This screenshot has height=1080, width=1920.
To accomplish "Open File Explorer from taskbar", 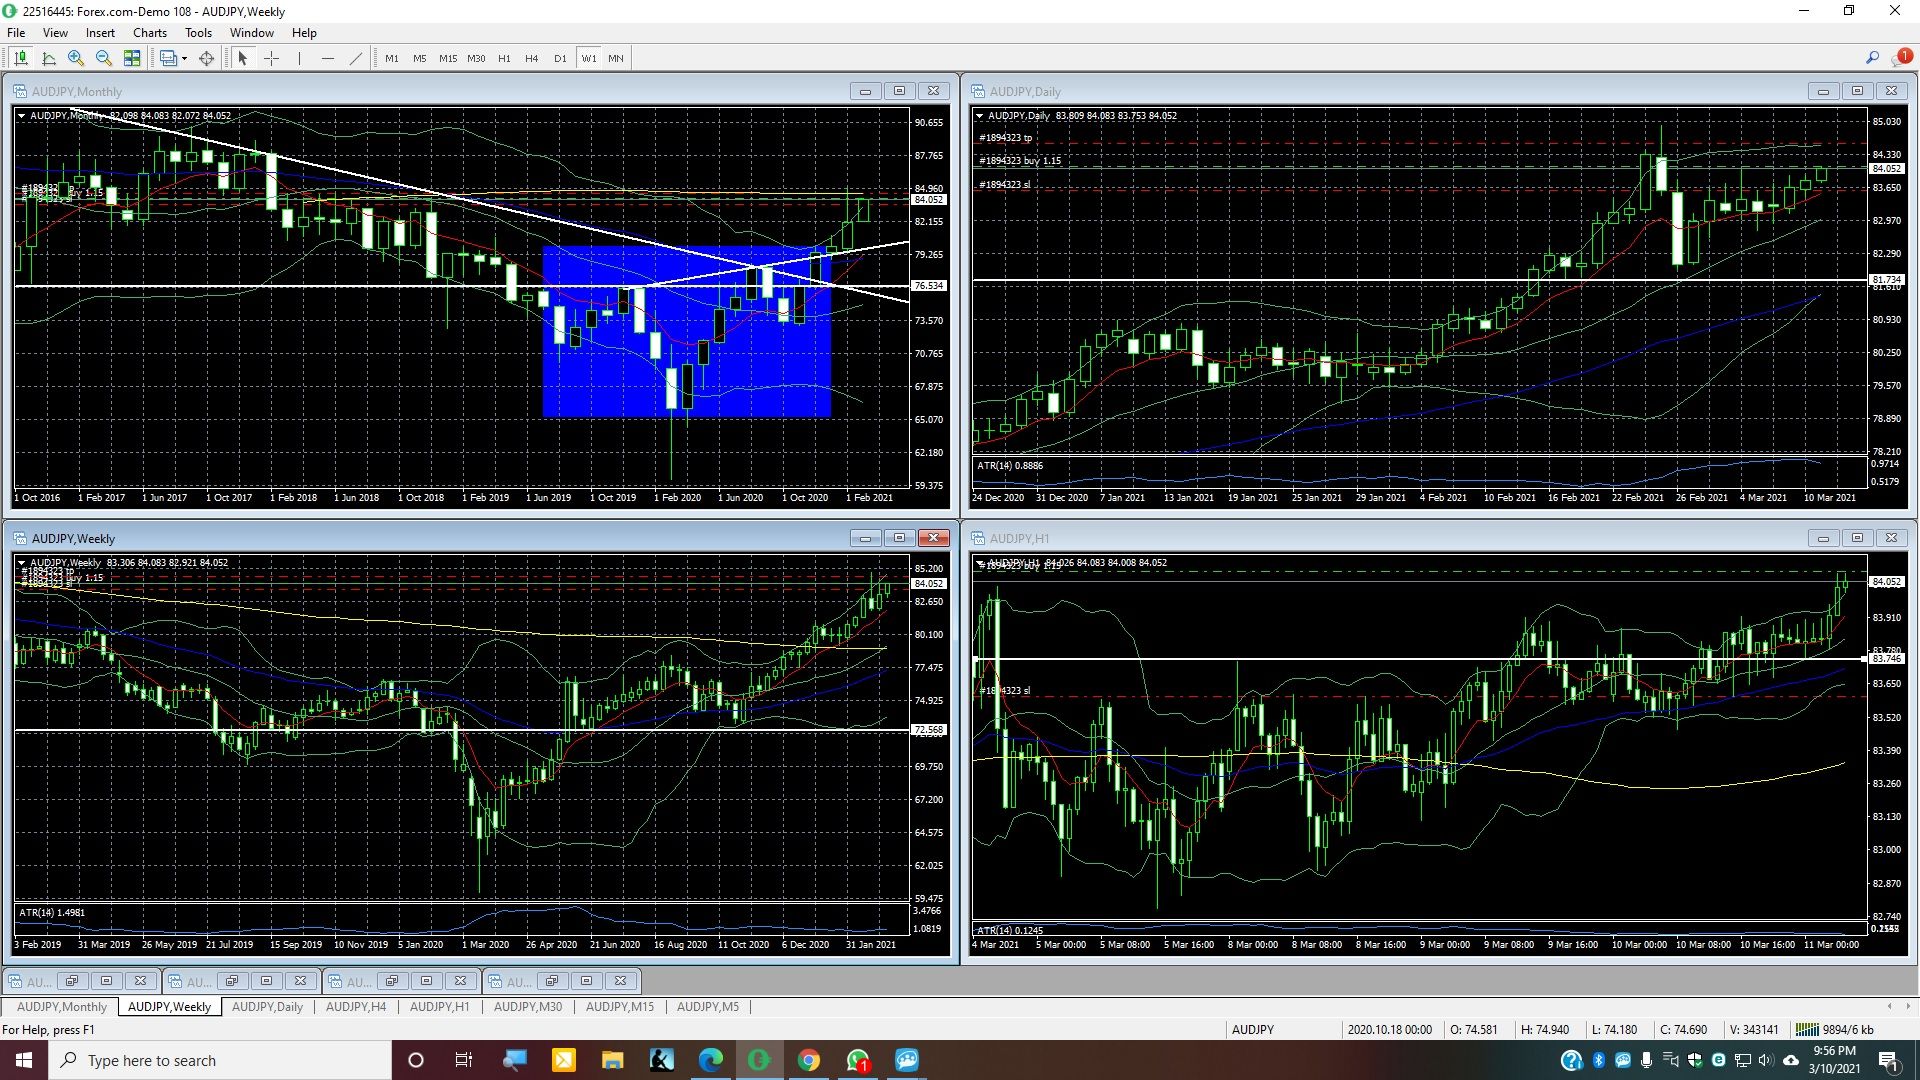I will [612, 1060].
